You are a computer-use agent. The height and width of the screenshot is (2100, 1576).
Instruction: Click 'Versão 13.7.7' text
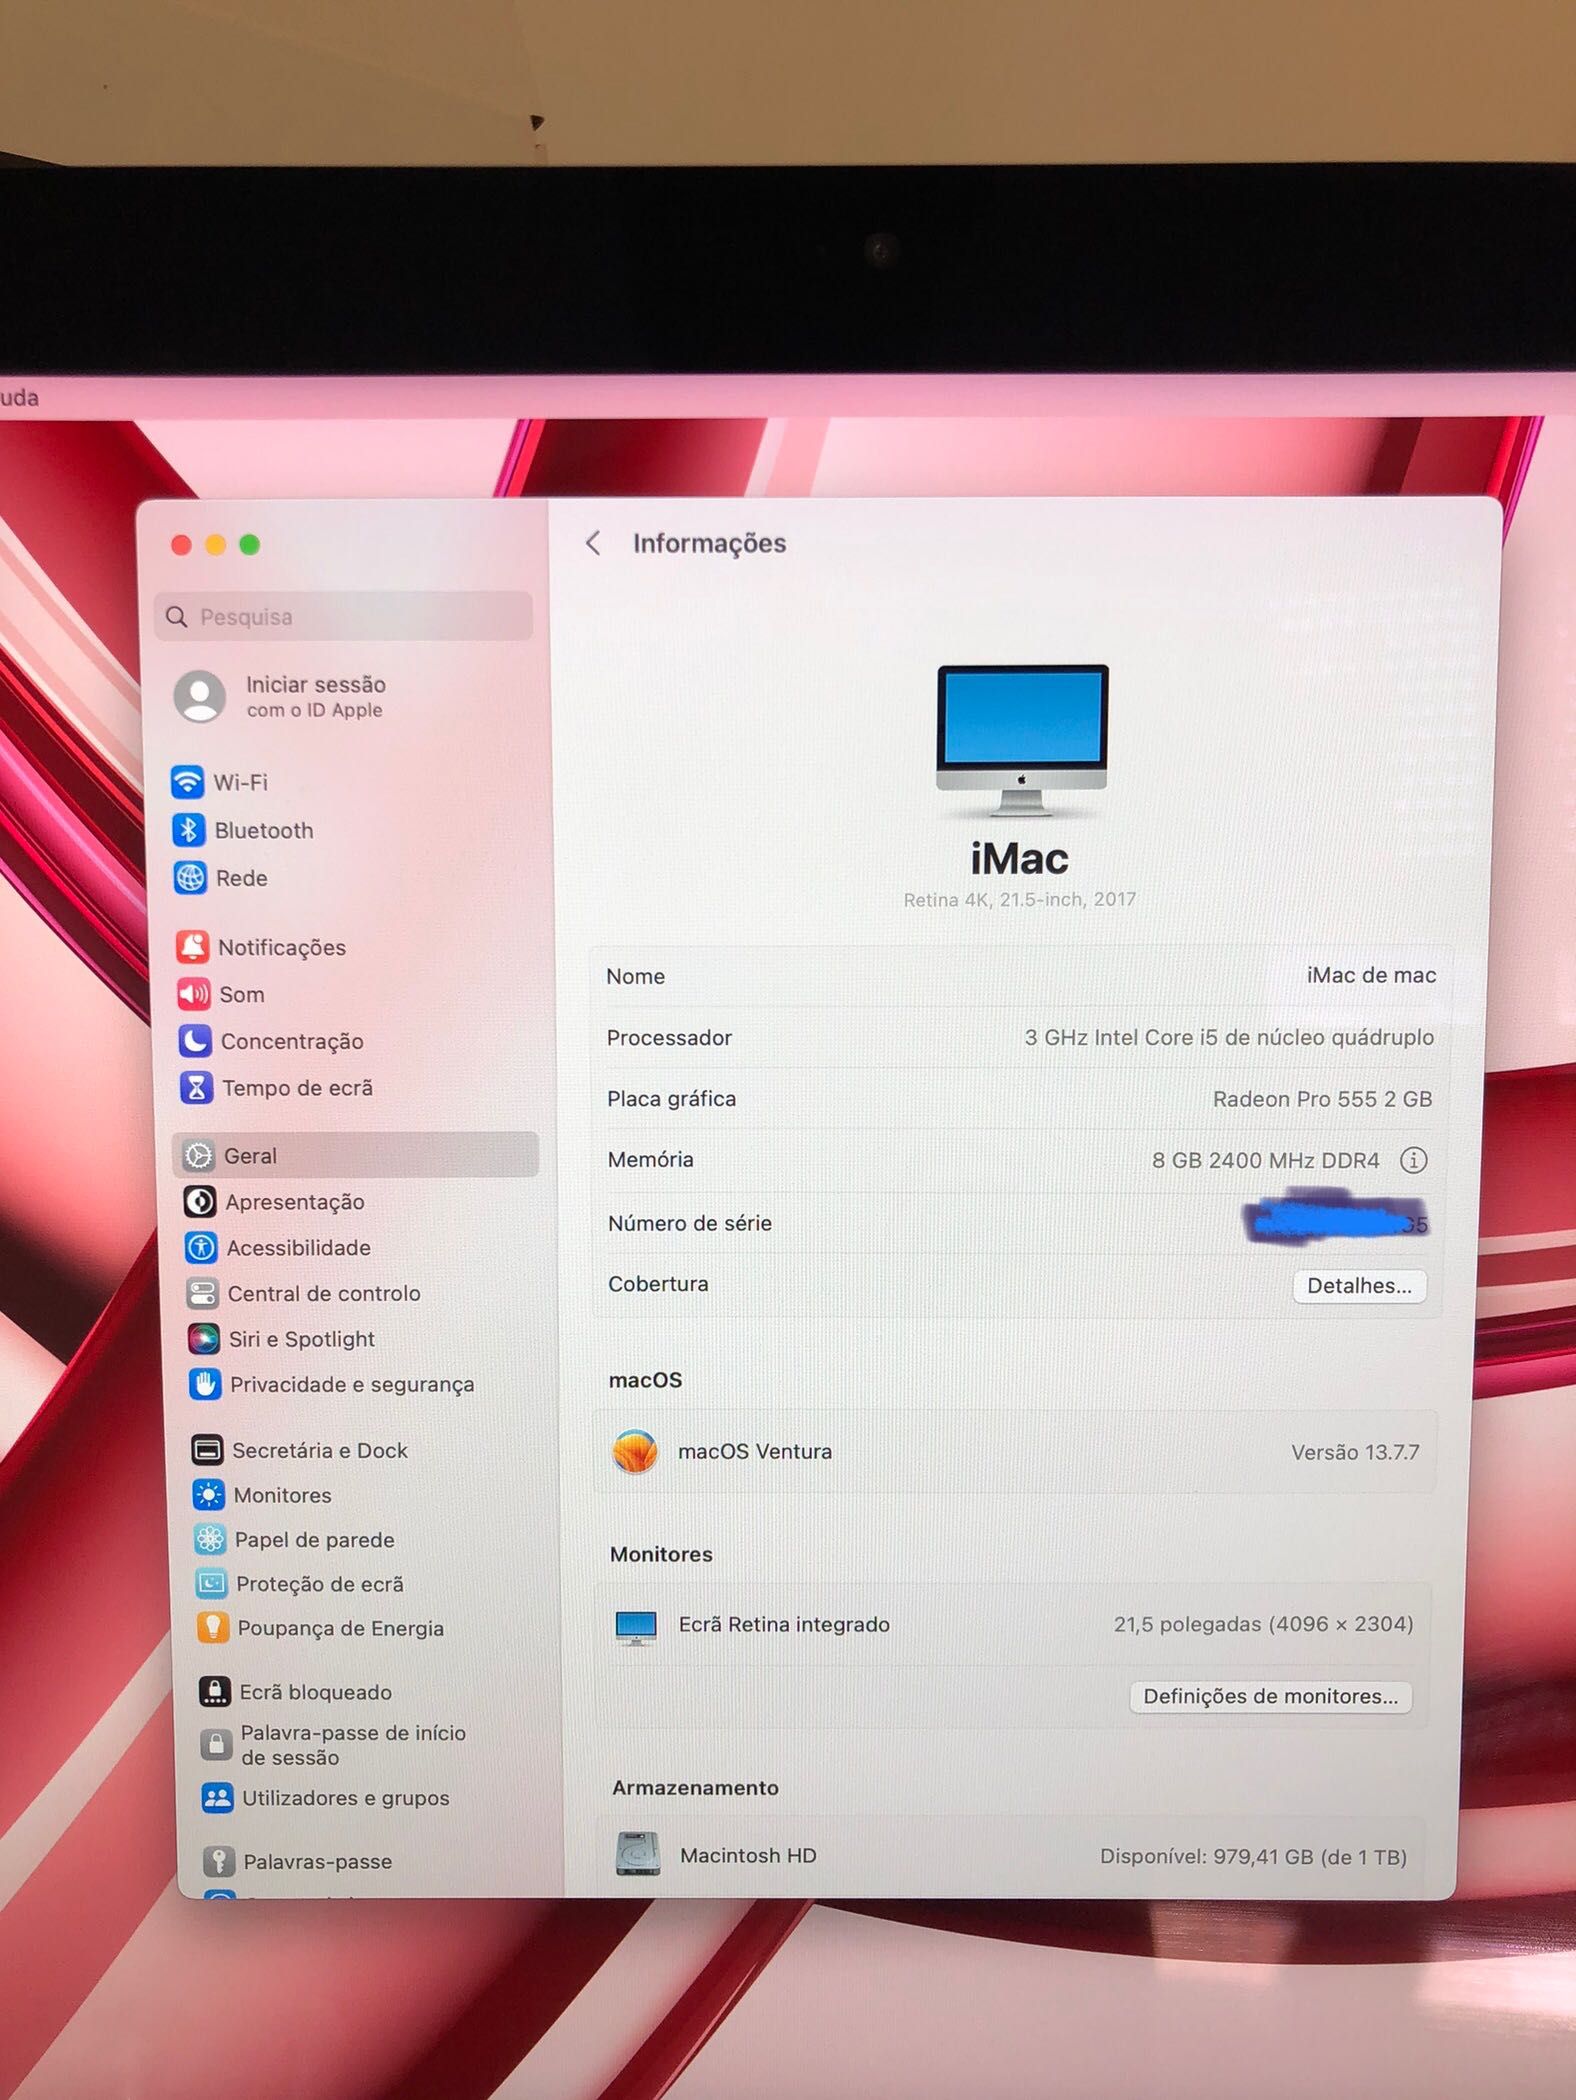tap(1355, 1452)
